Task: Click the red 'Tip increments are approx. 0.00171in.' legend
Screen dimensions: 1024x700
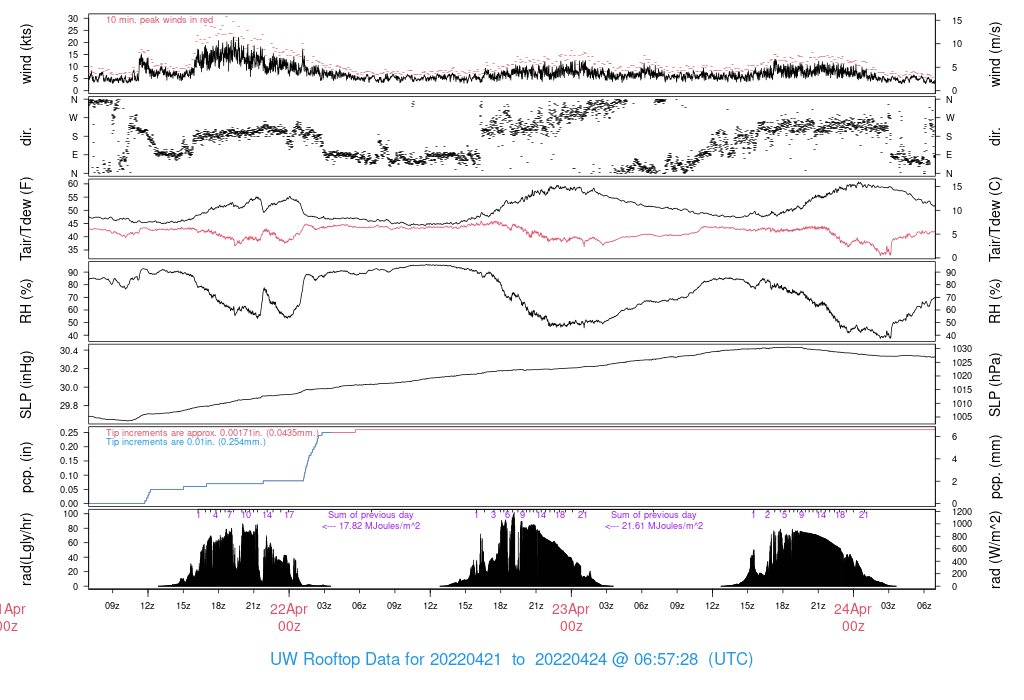Action: (x=213, y=433)
